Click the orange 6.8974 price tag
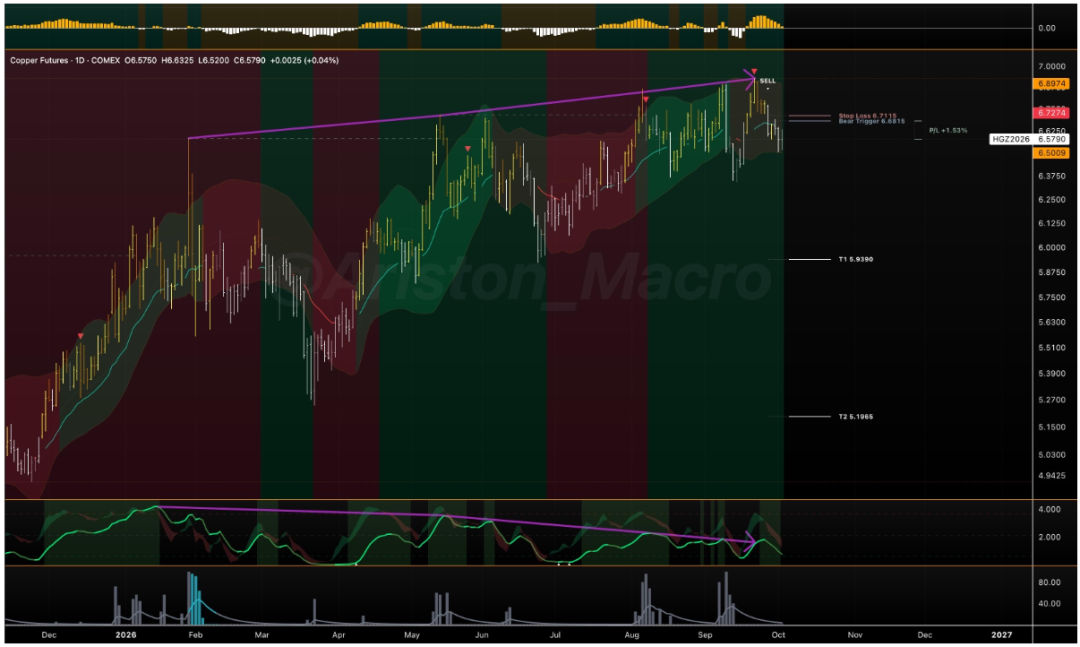Screen dimensions: 1080x647 1051,84
